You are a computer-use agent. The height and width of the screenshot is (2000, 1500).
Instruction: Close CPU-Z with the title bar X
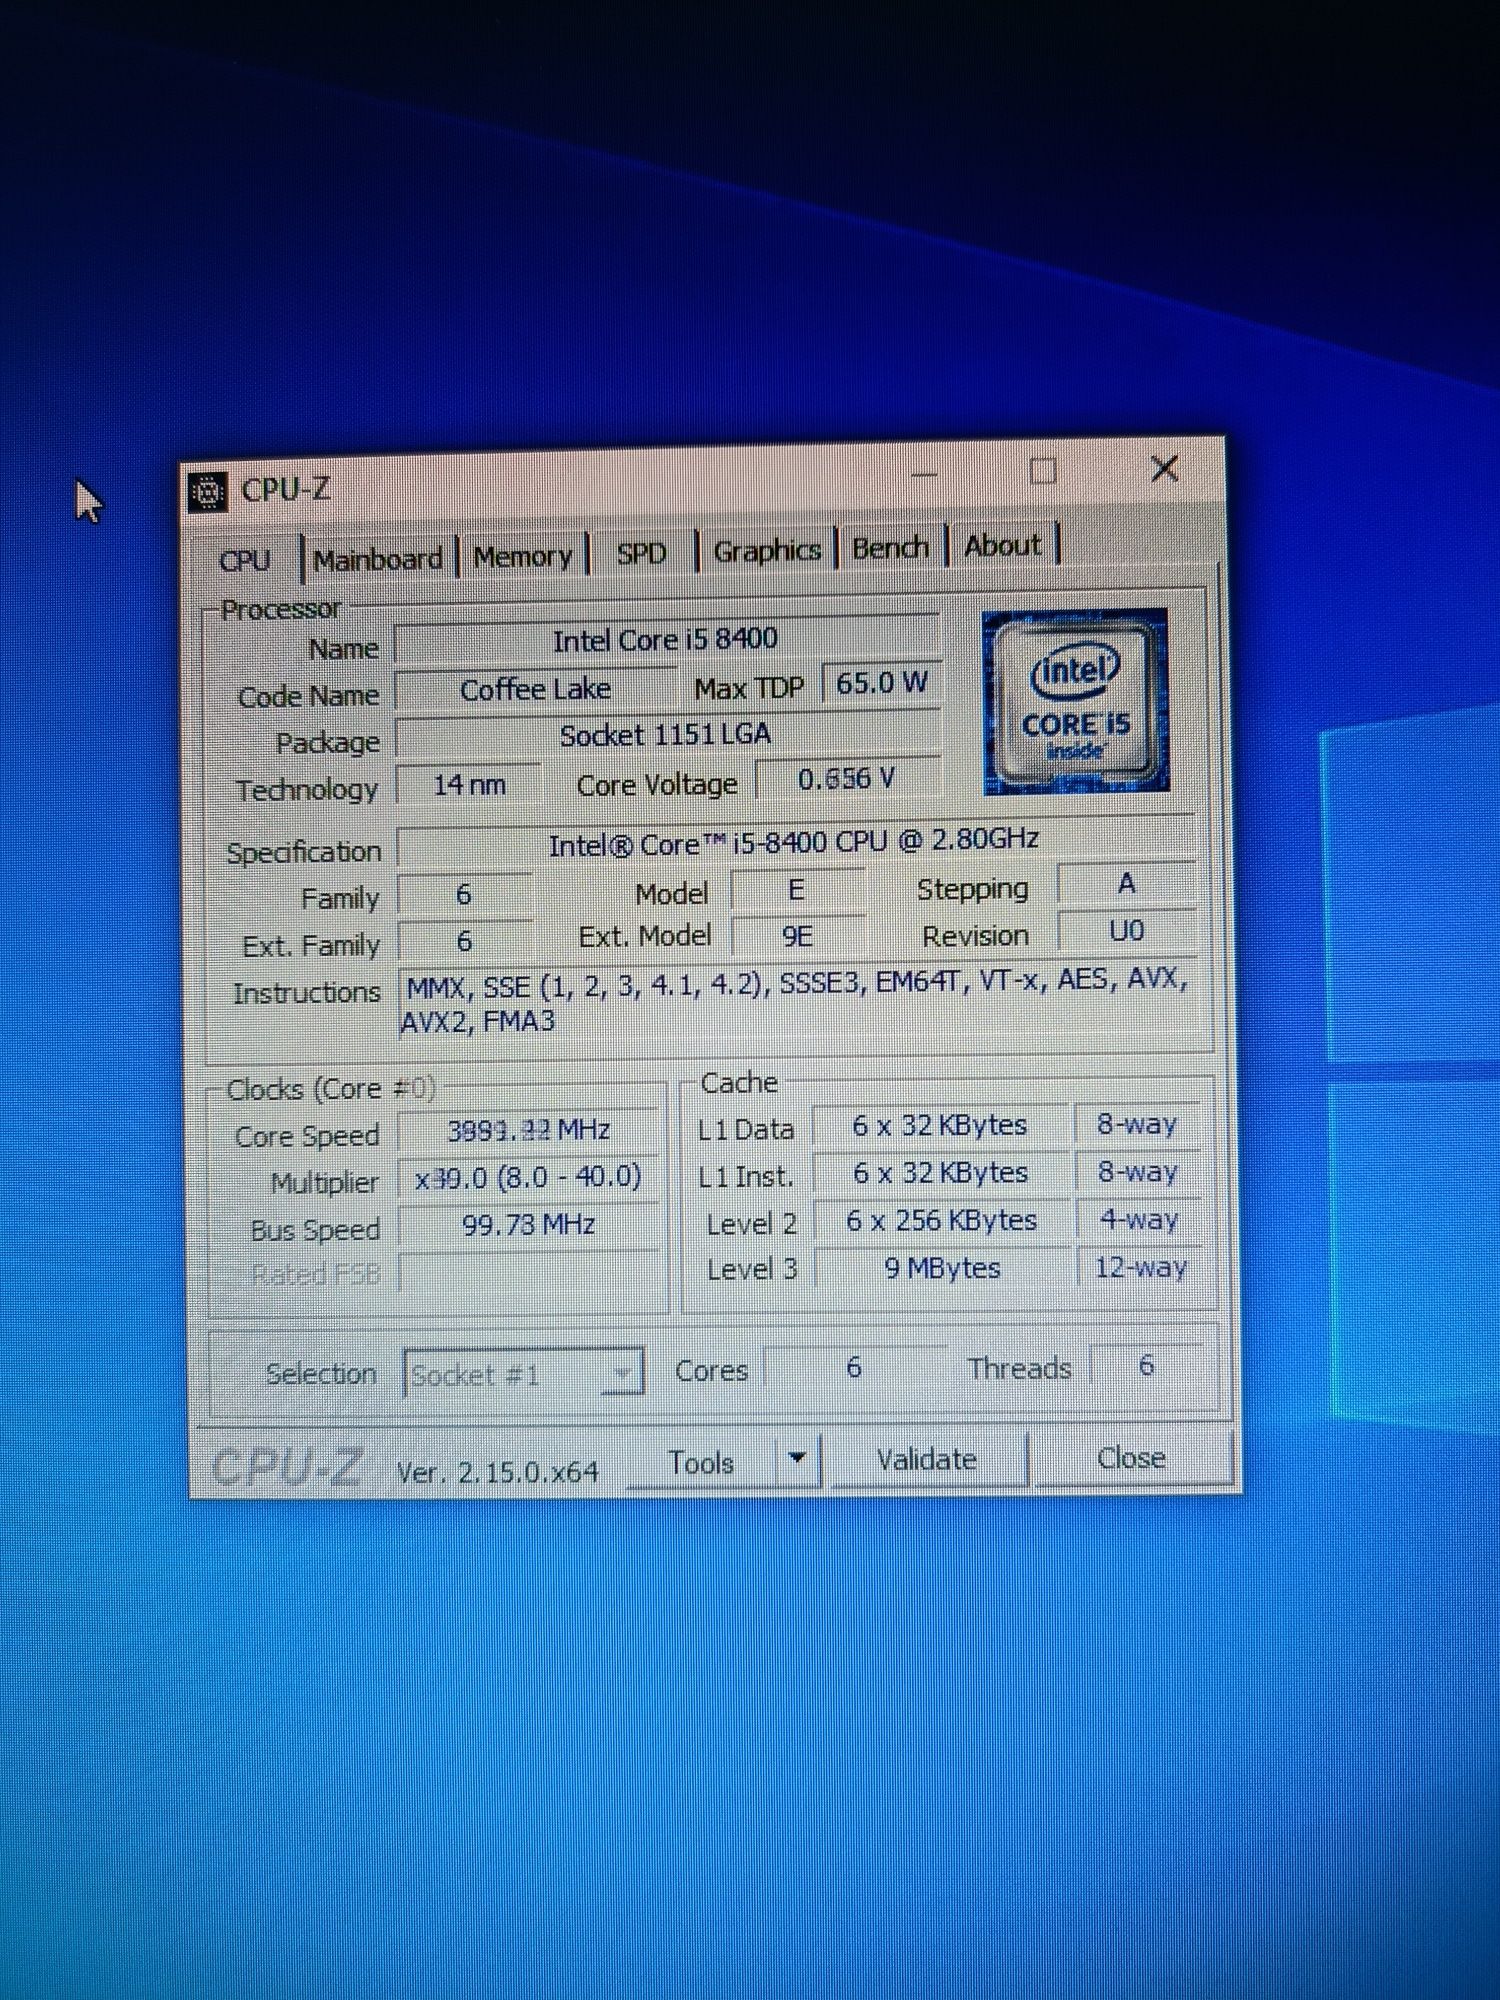(x=1164, y=467)
